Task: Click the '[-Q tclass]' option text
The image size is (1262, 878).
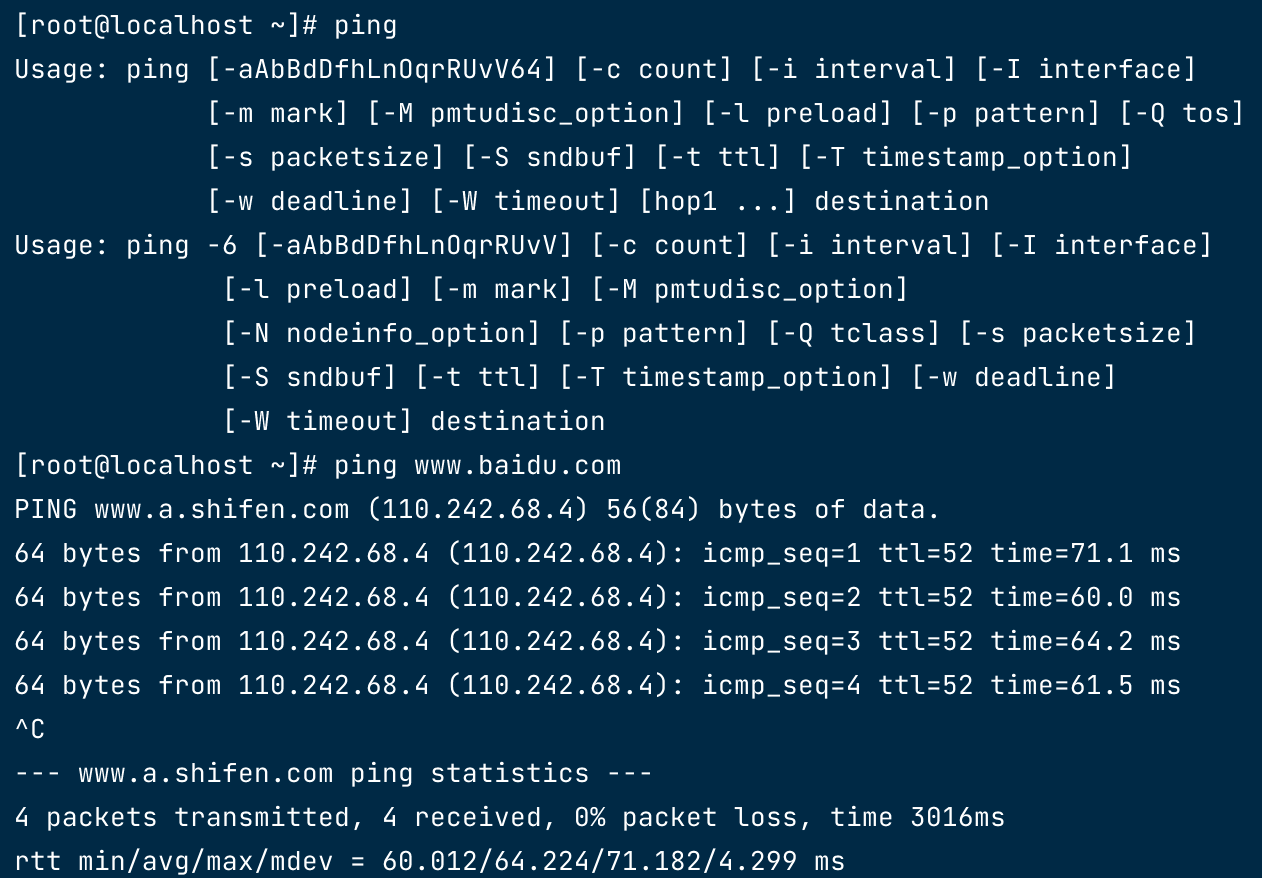Action: coord(853,334)
